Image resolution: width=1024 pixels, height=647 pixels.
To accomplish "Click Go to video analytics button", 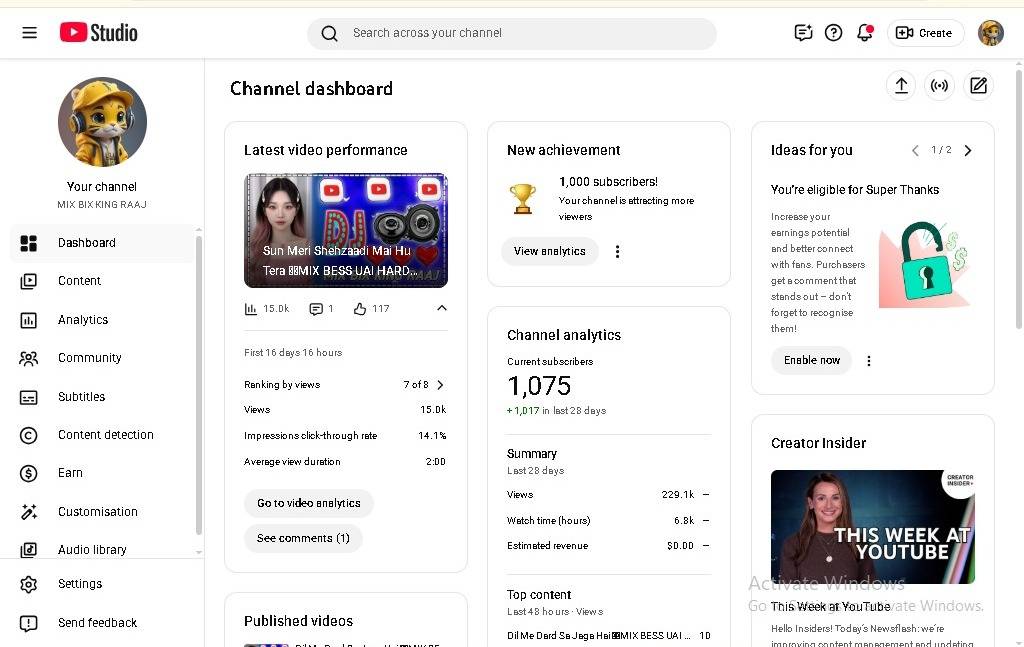I will [308, 503].
